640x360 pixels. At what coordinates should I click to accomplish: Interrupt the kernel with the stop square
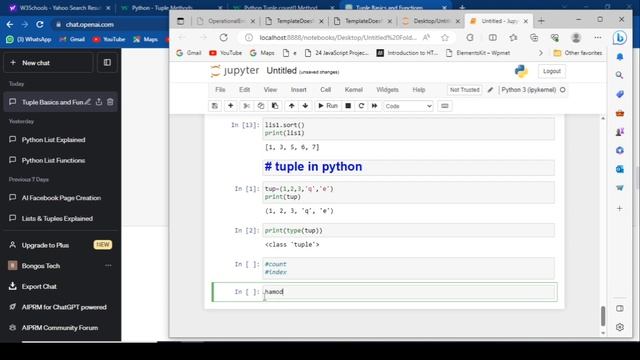348,106
